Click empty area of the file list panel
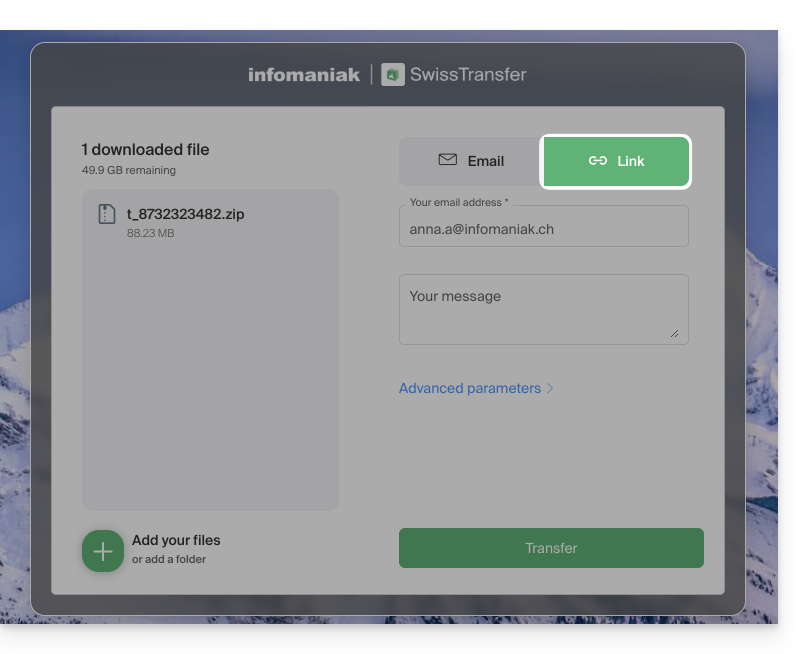 [210, 380]
